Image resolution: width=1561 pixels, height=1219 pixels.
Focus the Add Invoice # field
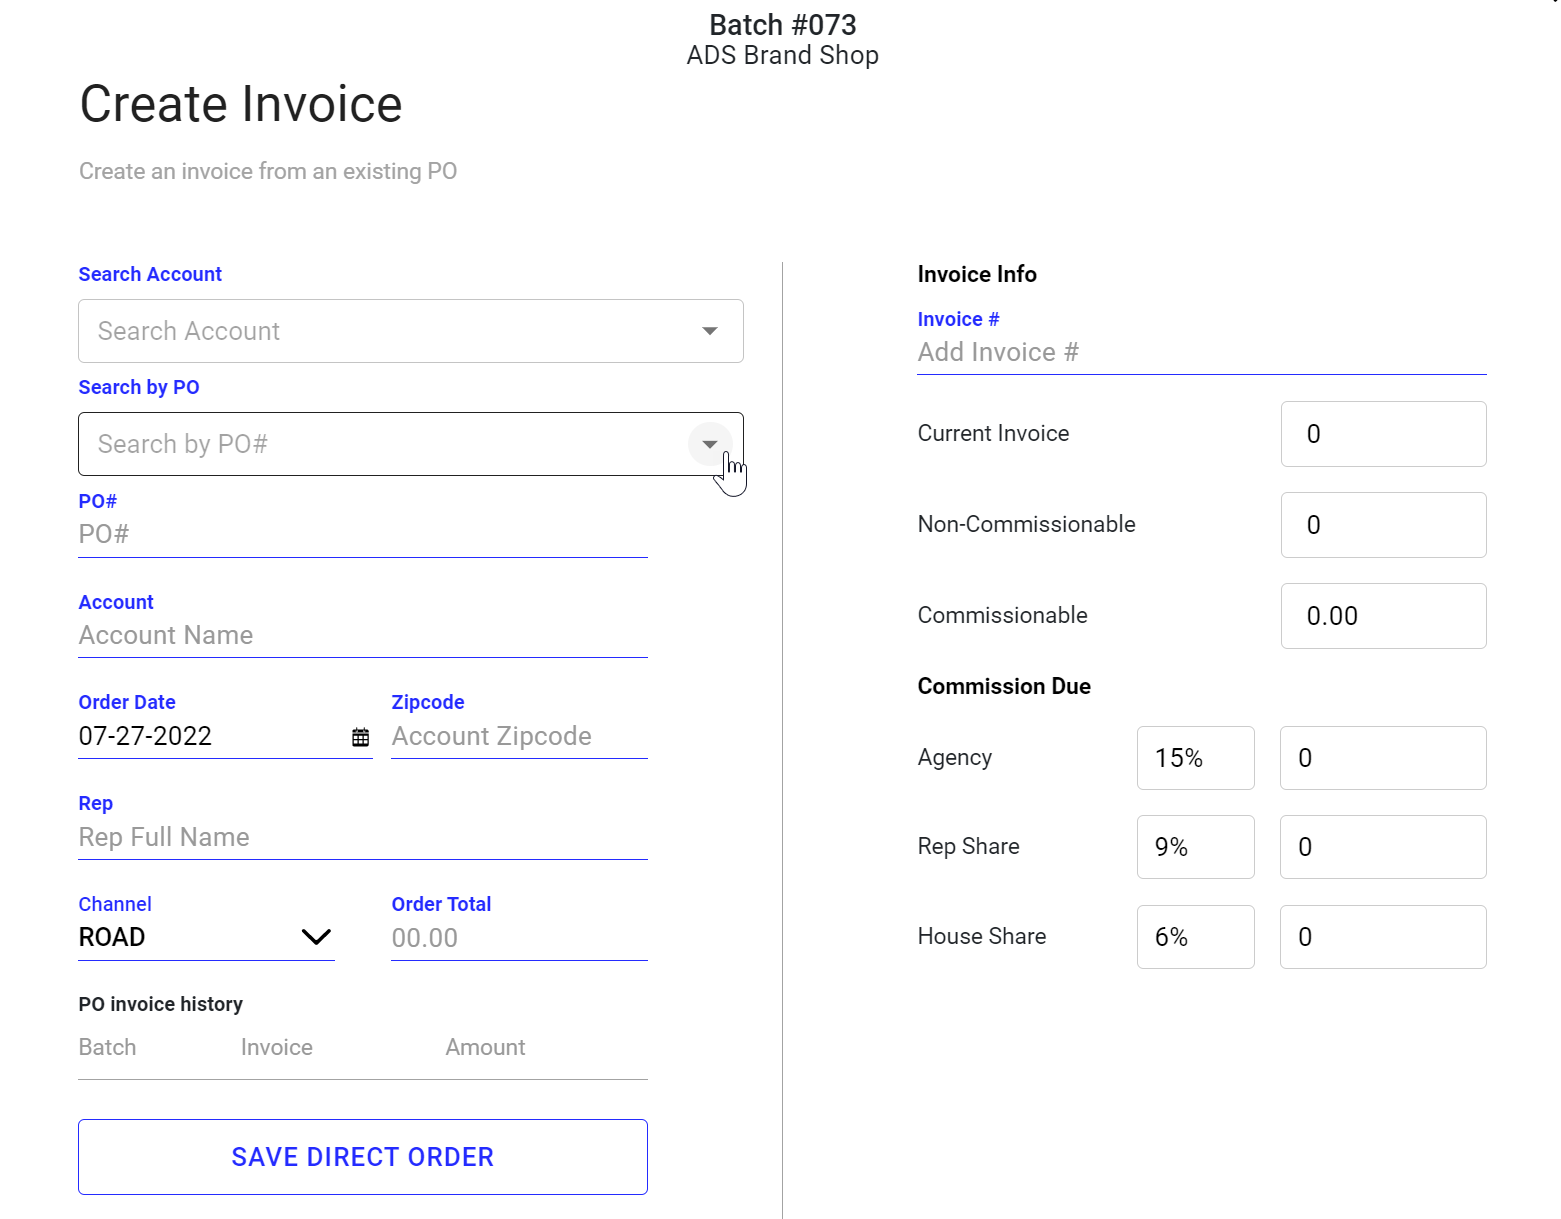[1200, 353]
